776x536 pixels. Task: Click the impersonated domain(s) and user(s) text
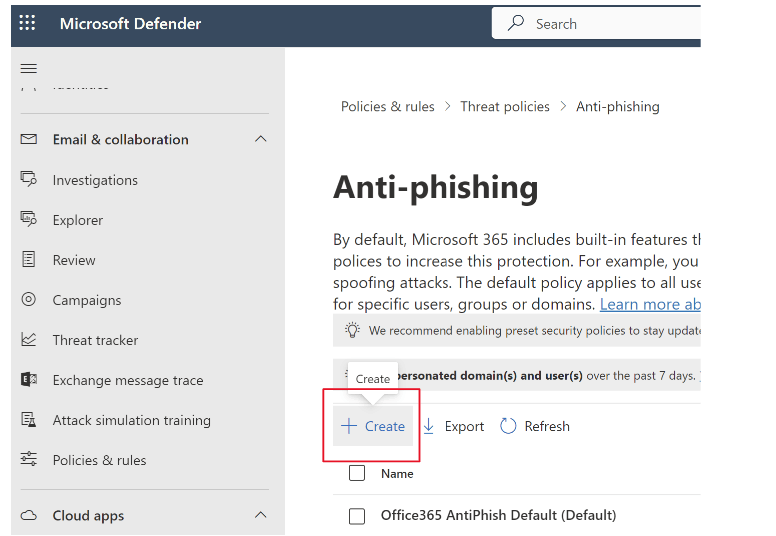pos(490,376)
